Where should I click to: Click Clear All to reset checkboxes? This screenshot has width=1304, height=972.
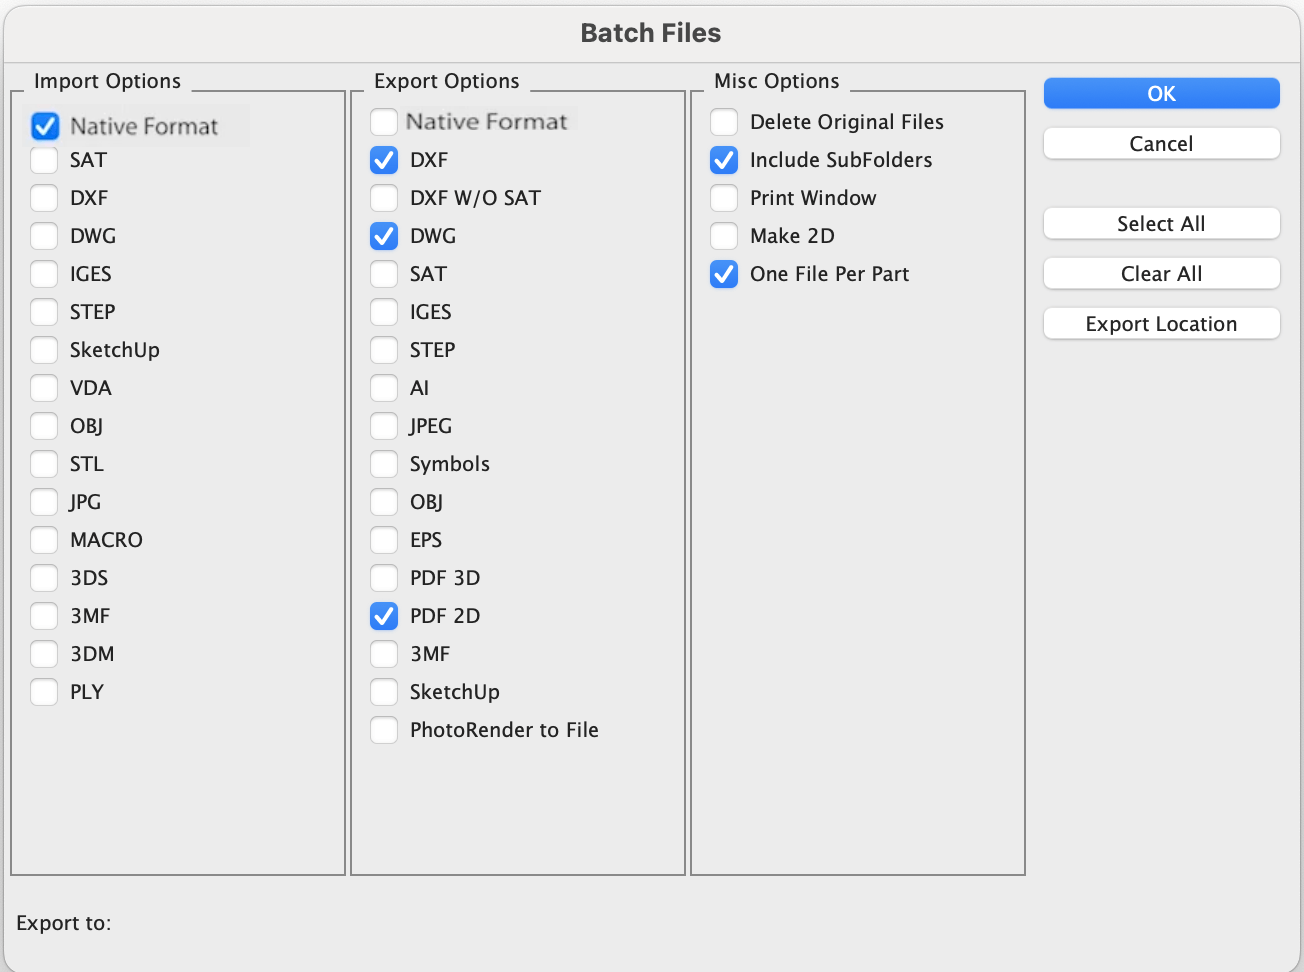point(1161,274)
